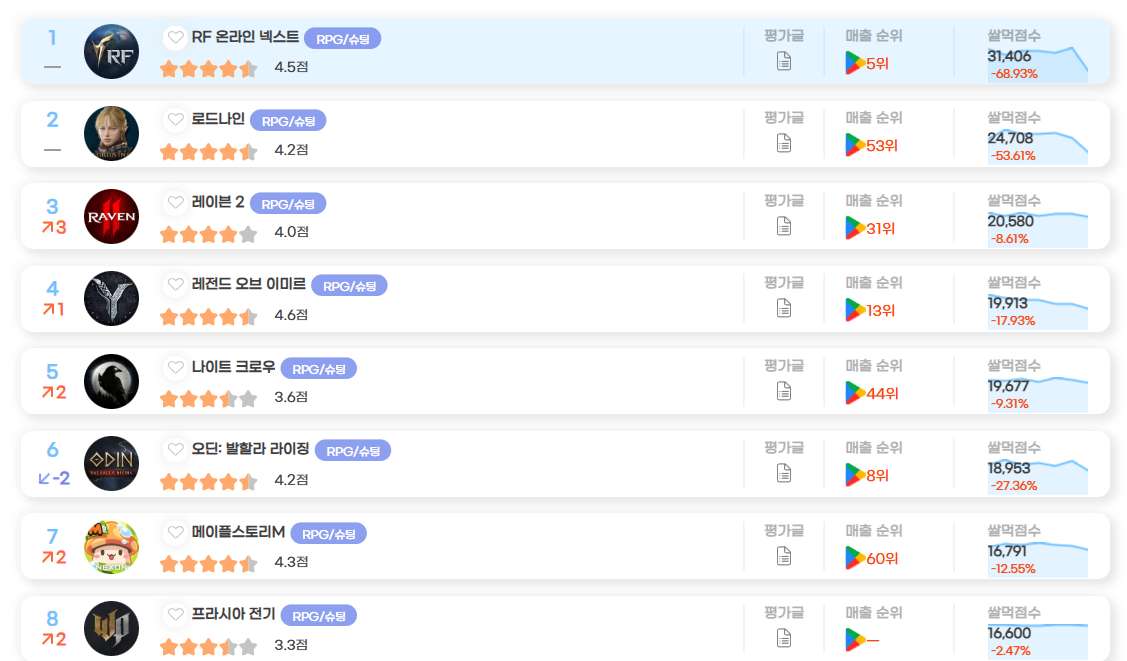The image size is (1127, 661).
Task: Favorite RF 온라인 넥스트 with heart
Action: pyautogui.click(x=175, y=37)
